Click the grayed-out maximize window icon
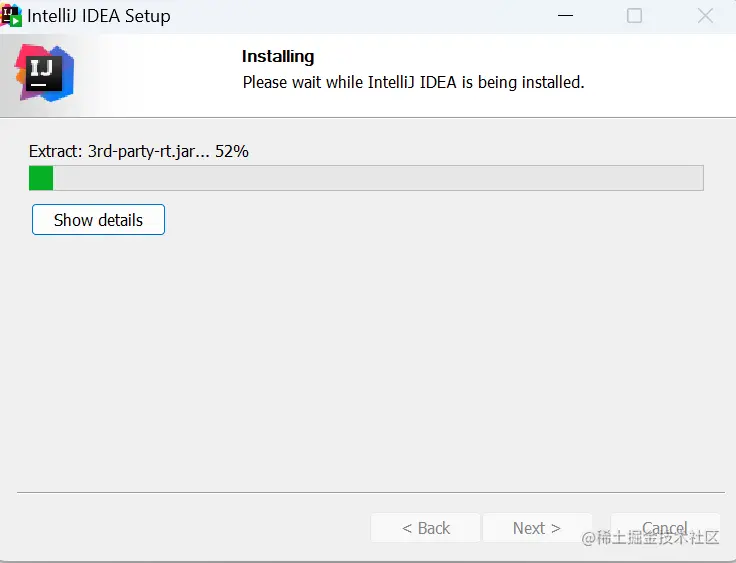 click(x=634, y=15)
